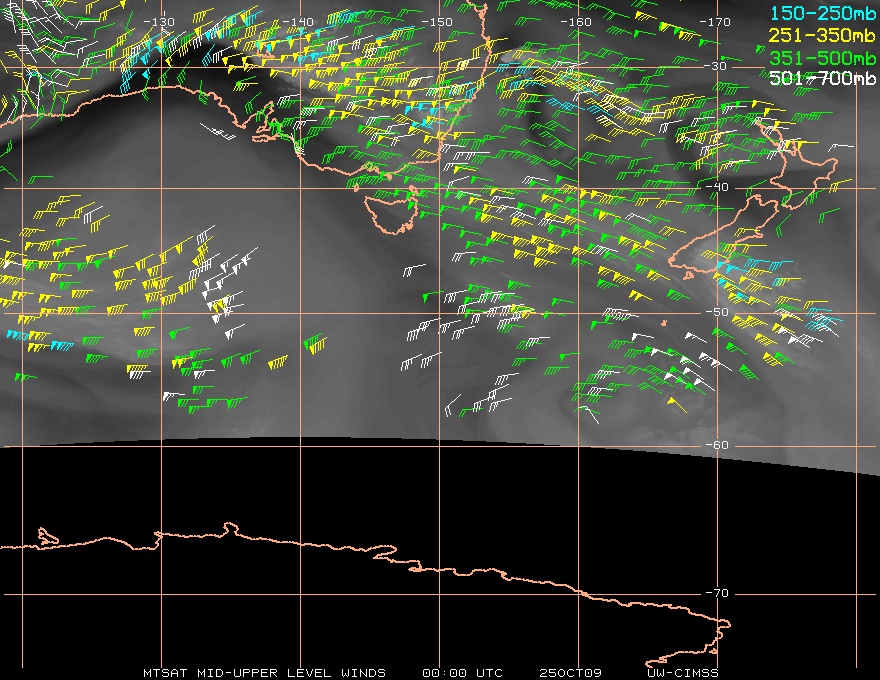Click the 25OCT09 date text
The height and width of the screenshot is (680, 880).
tap(570, 673)
